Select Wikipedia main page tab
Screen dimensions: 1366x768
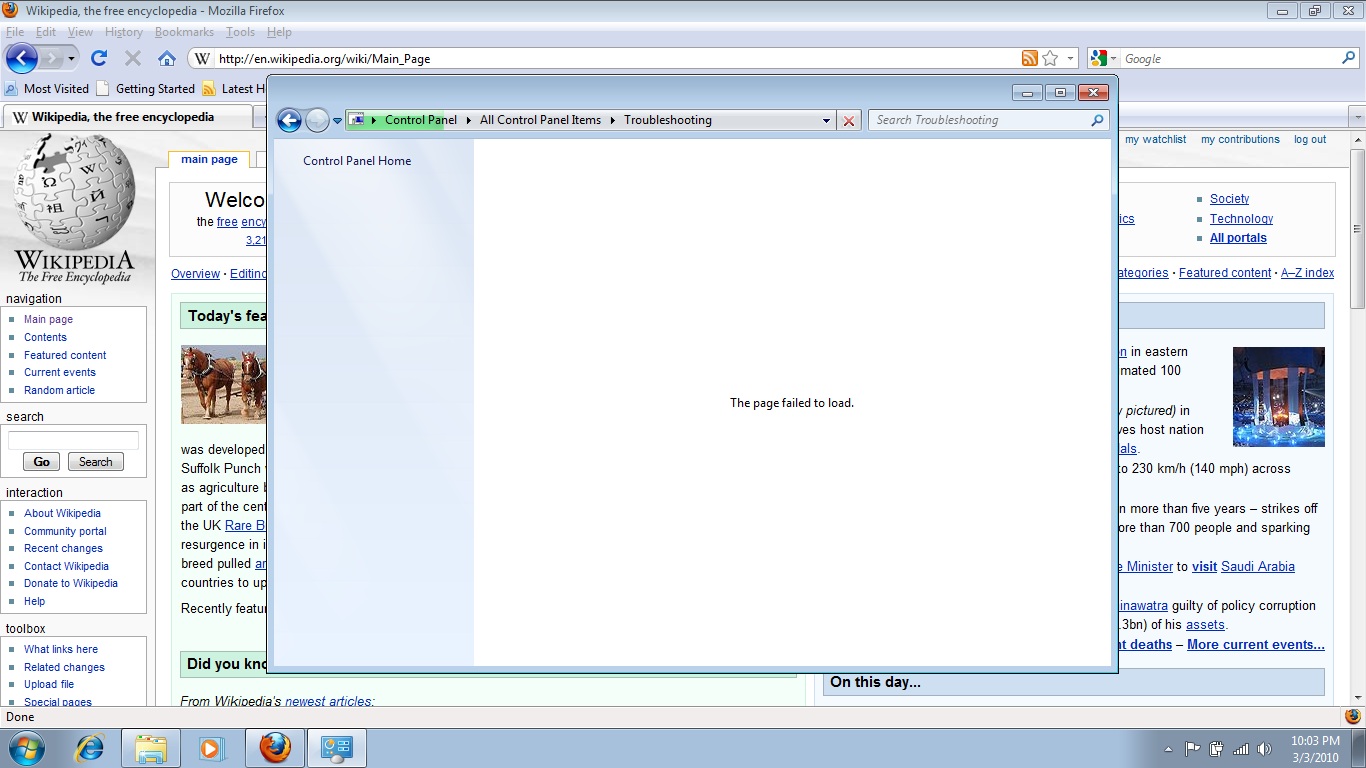[x=210, y=160]
